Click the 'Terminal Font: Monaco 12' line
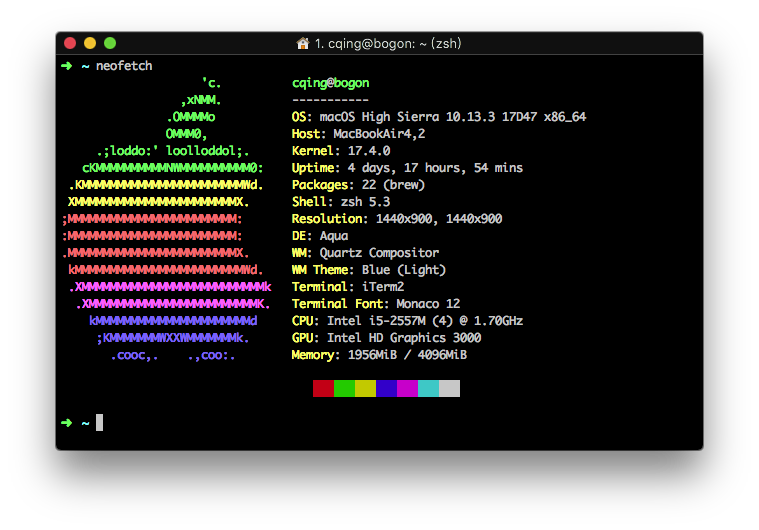 376,304
